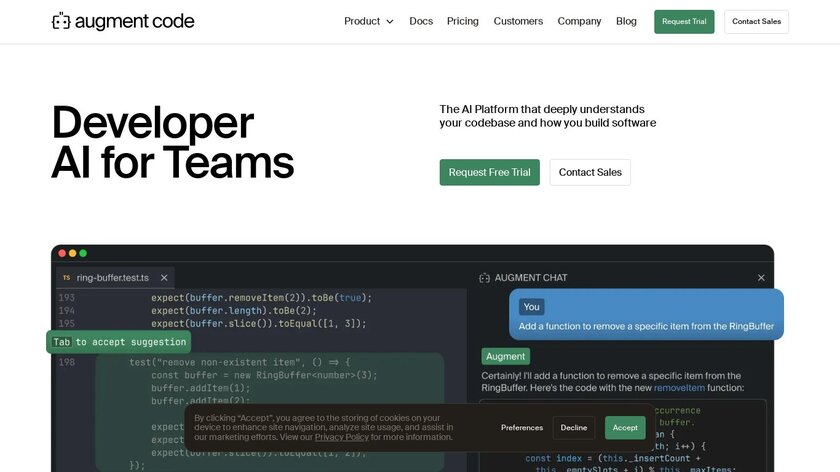Accept cookies in the banner
This screenshot has width=840, height=472.
[x=625, y=428]
